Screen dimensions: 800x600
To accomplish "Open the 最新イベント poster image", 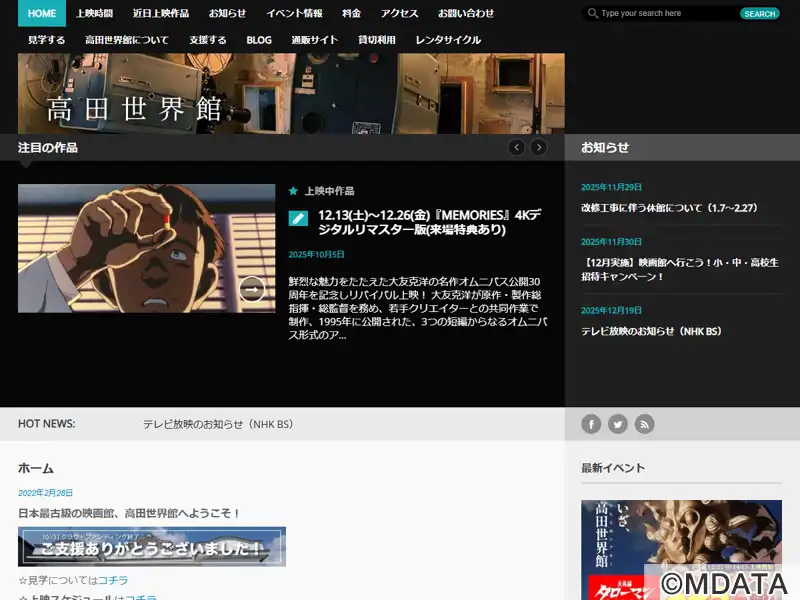I will tap(681, 550).
